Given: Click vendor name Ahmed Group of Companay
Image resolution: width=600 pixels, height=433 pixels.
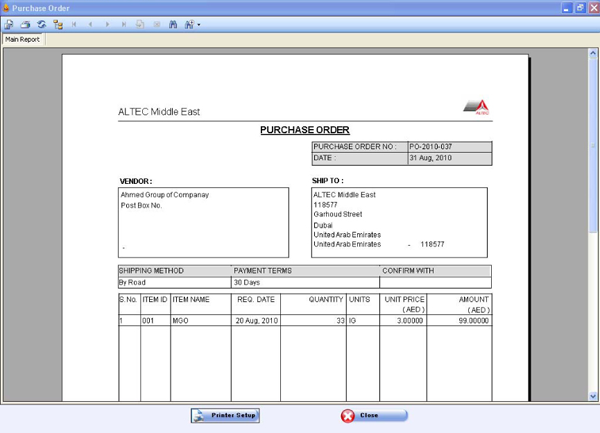Looking at the screenshot, I should 165,195.
